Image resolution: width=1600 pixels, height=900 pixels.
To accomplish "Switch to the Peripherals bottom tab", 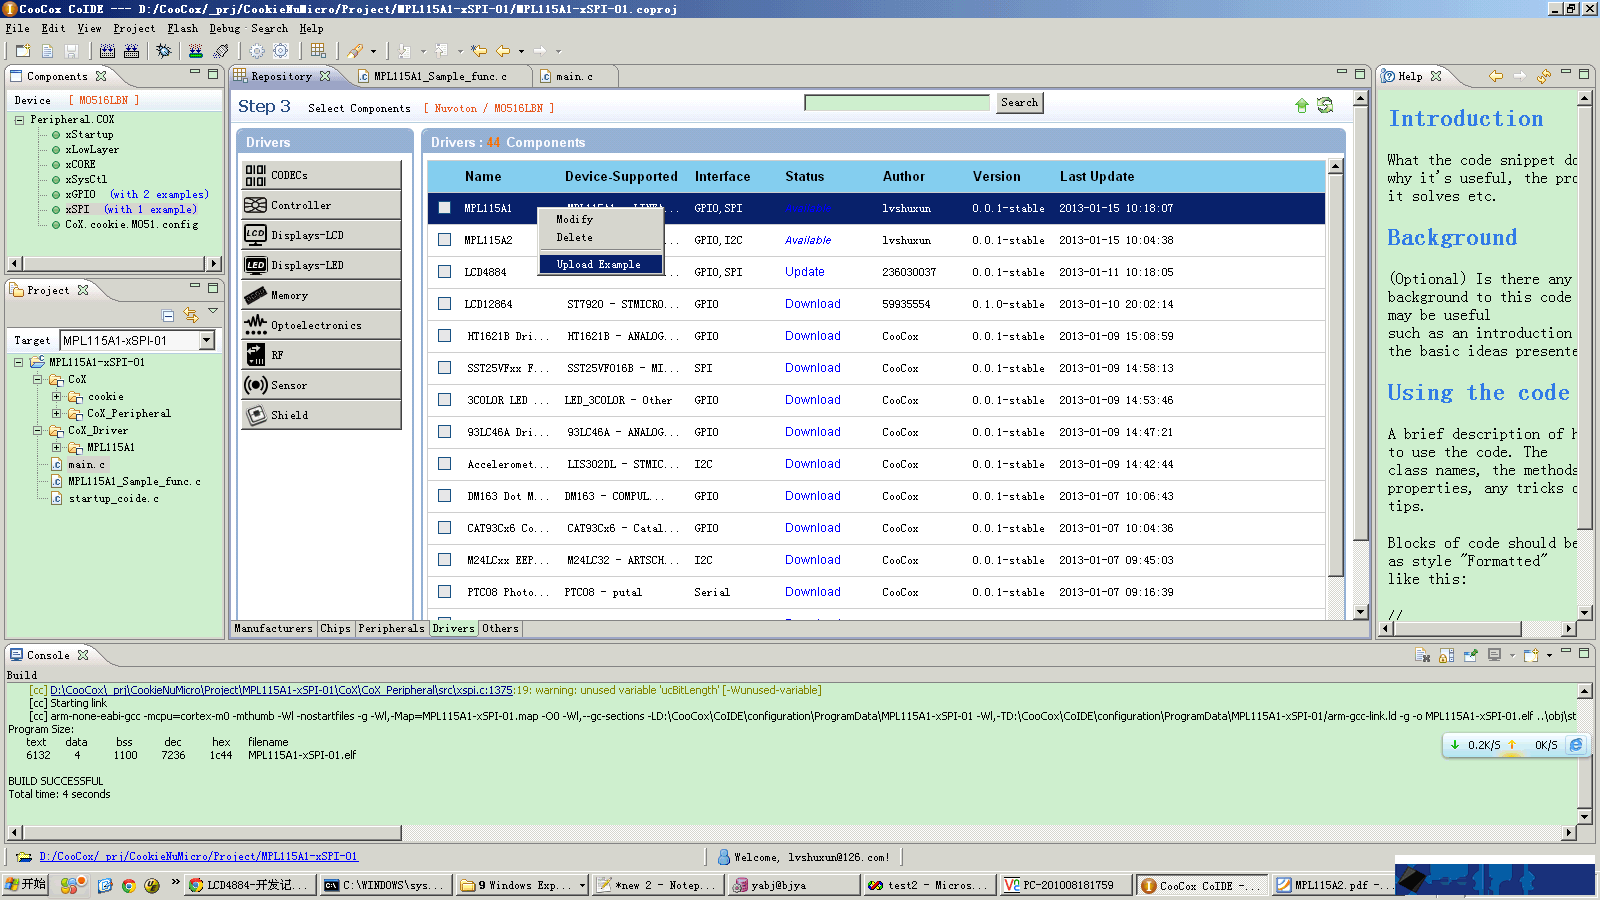I will point(391,628).
